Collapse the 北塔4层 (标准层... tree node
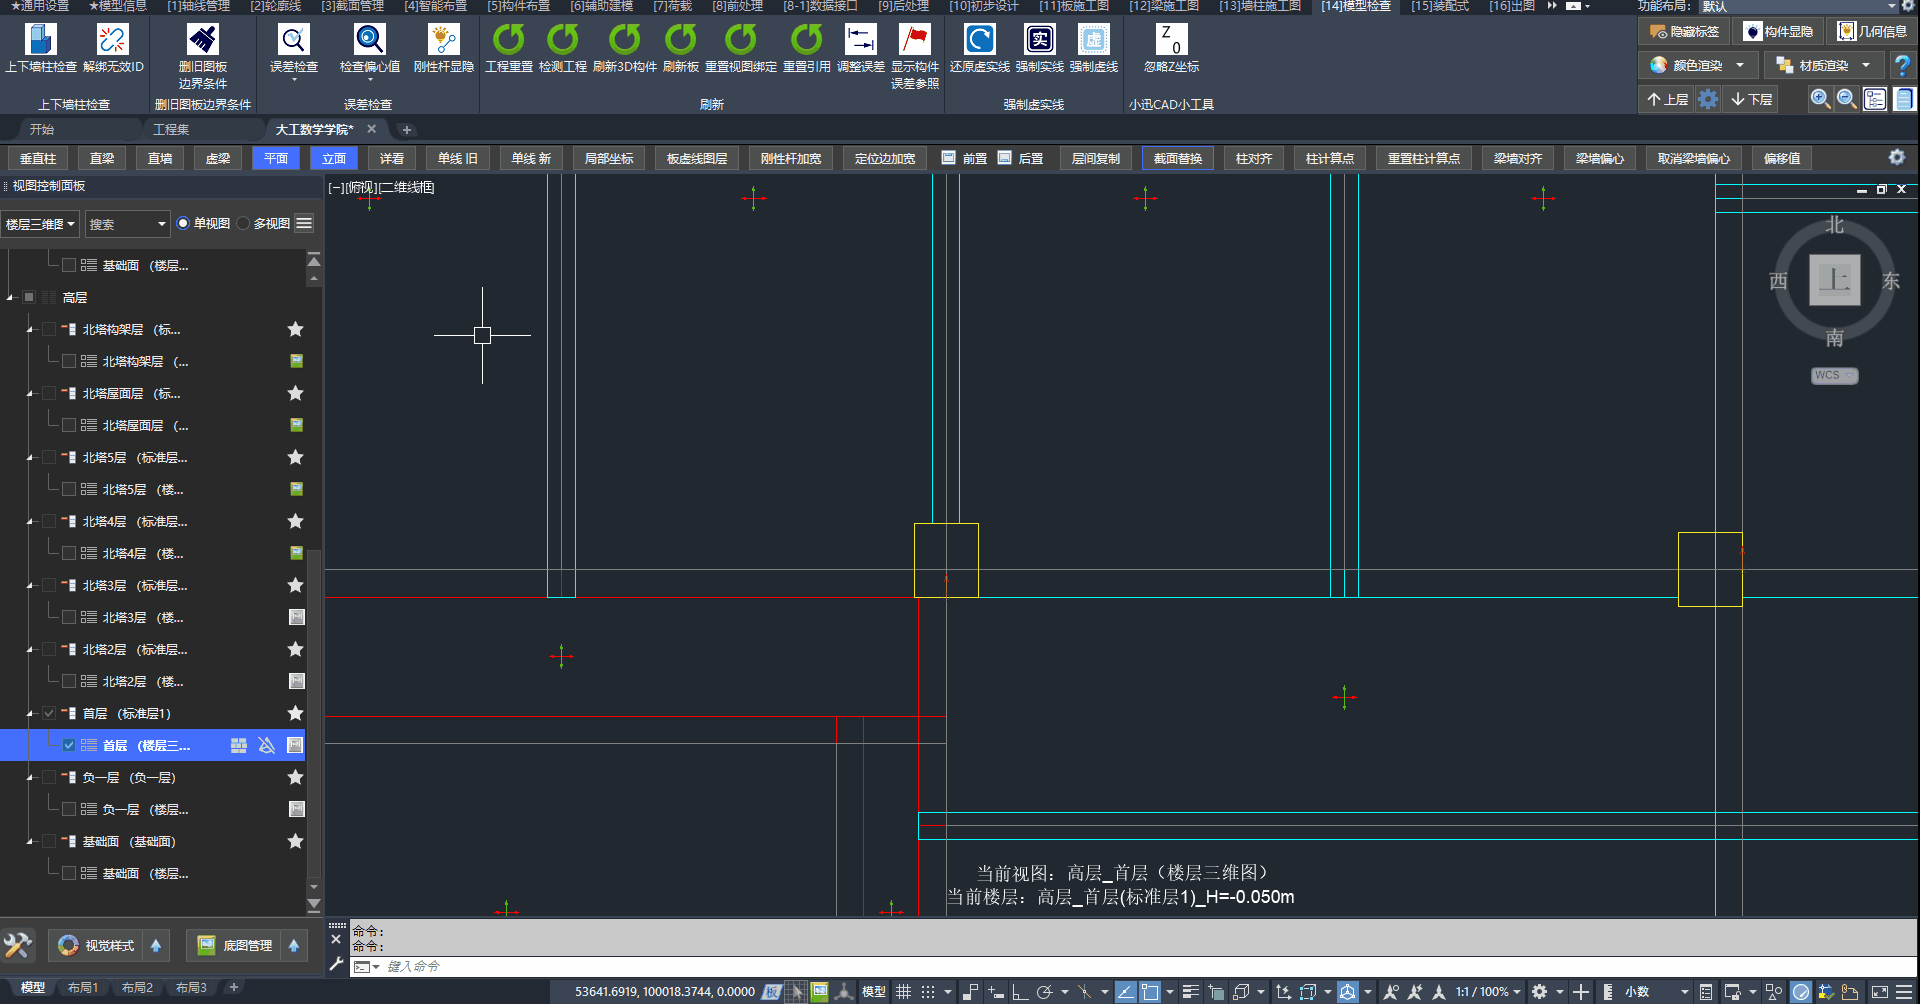 point(30,521)
